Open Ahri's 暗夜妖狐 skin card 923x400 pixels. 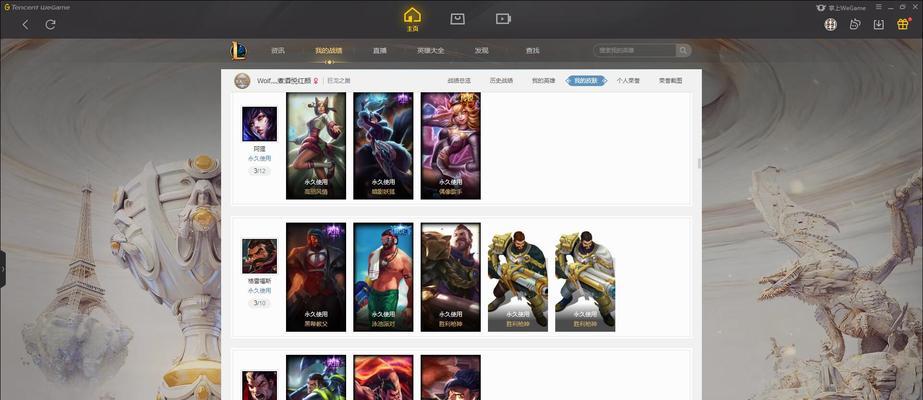tap(383, 146)
